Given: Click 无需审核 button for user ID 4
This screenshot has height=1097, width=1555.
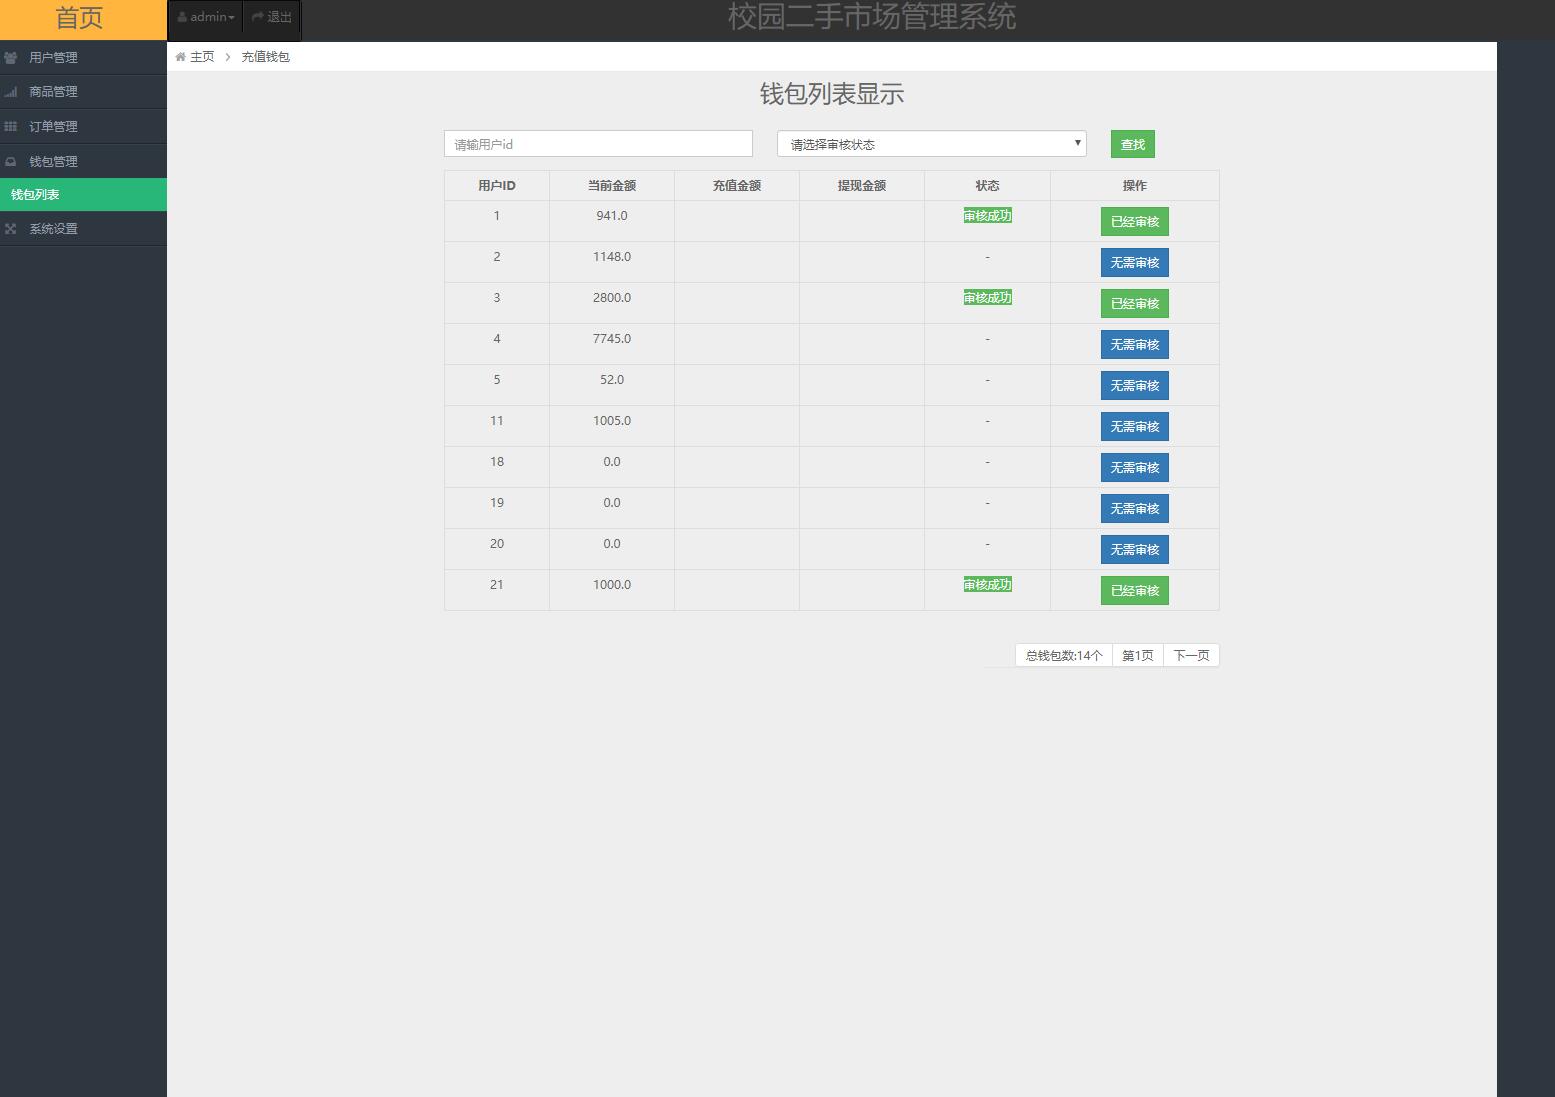Looking at the screenshot, I should pyautogui.click(x=1135, y=345).
